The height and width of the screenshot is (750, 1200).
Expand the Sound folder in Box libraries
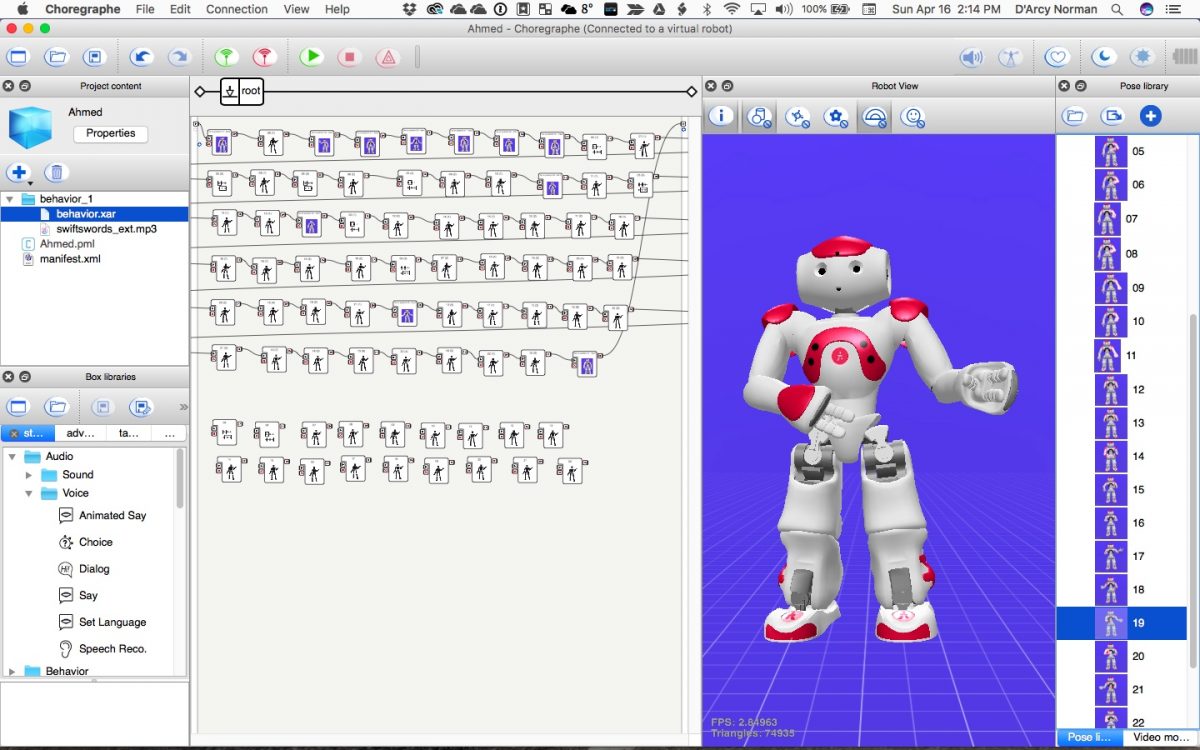(x=29, y=475)
